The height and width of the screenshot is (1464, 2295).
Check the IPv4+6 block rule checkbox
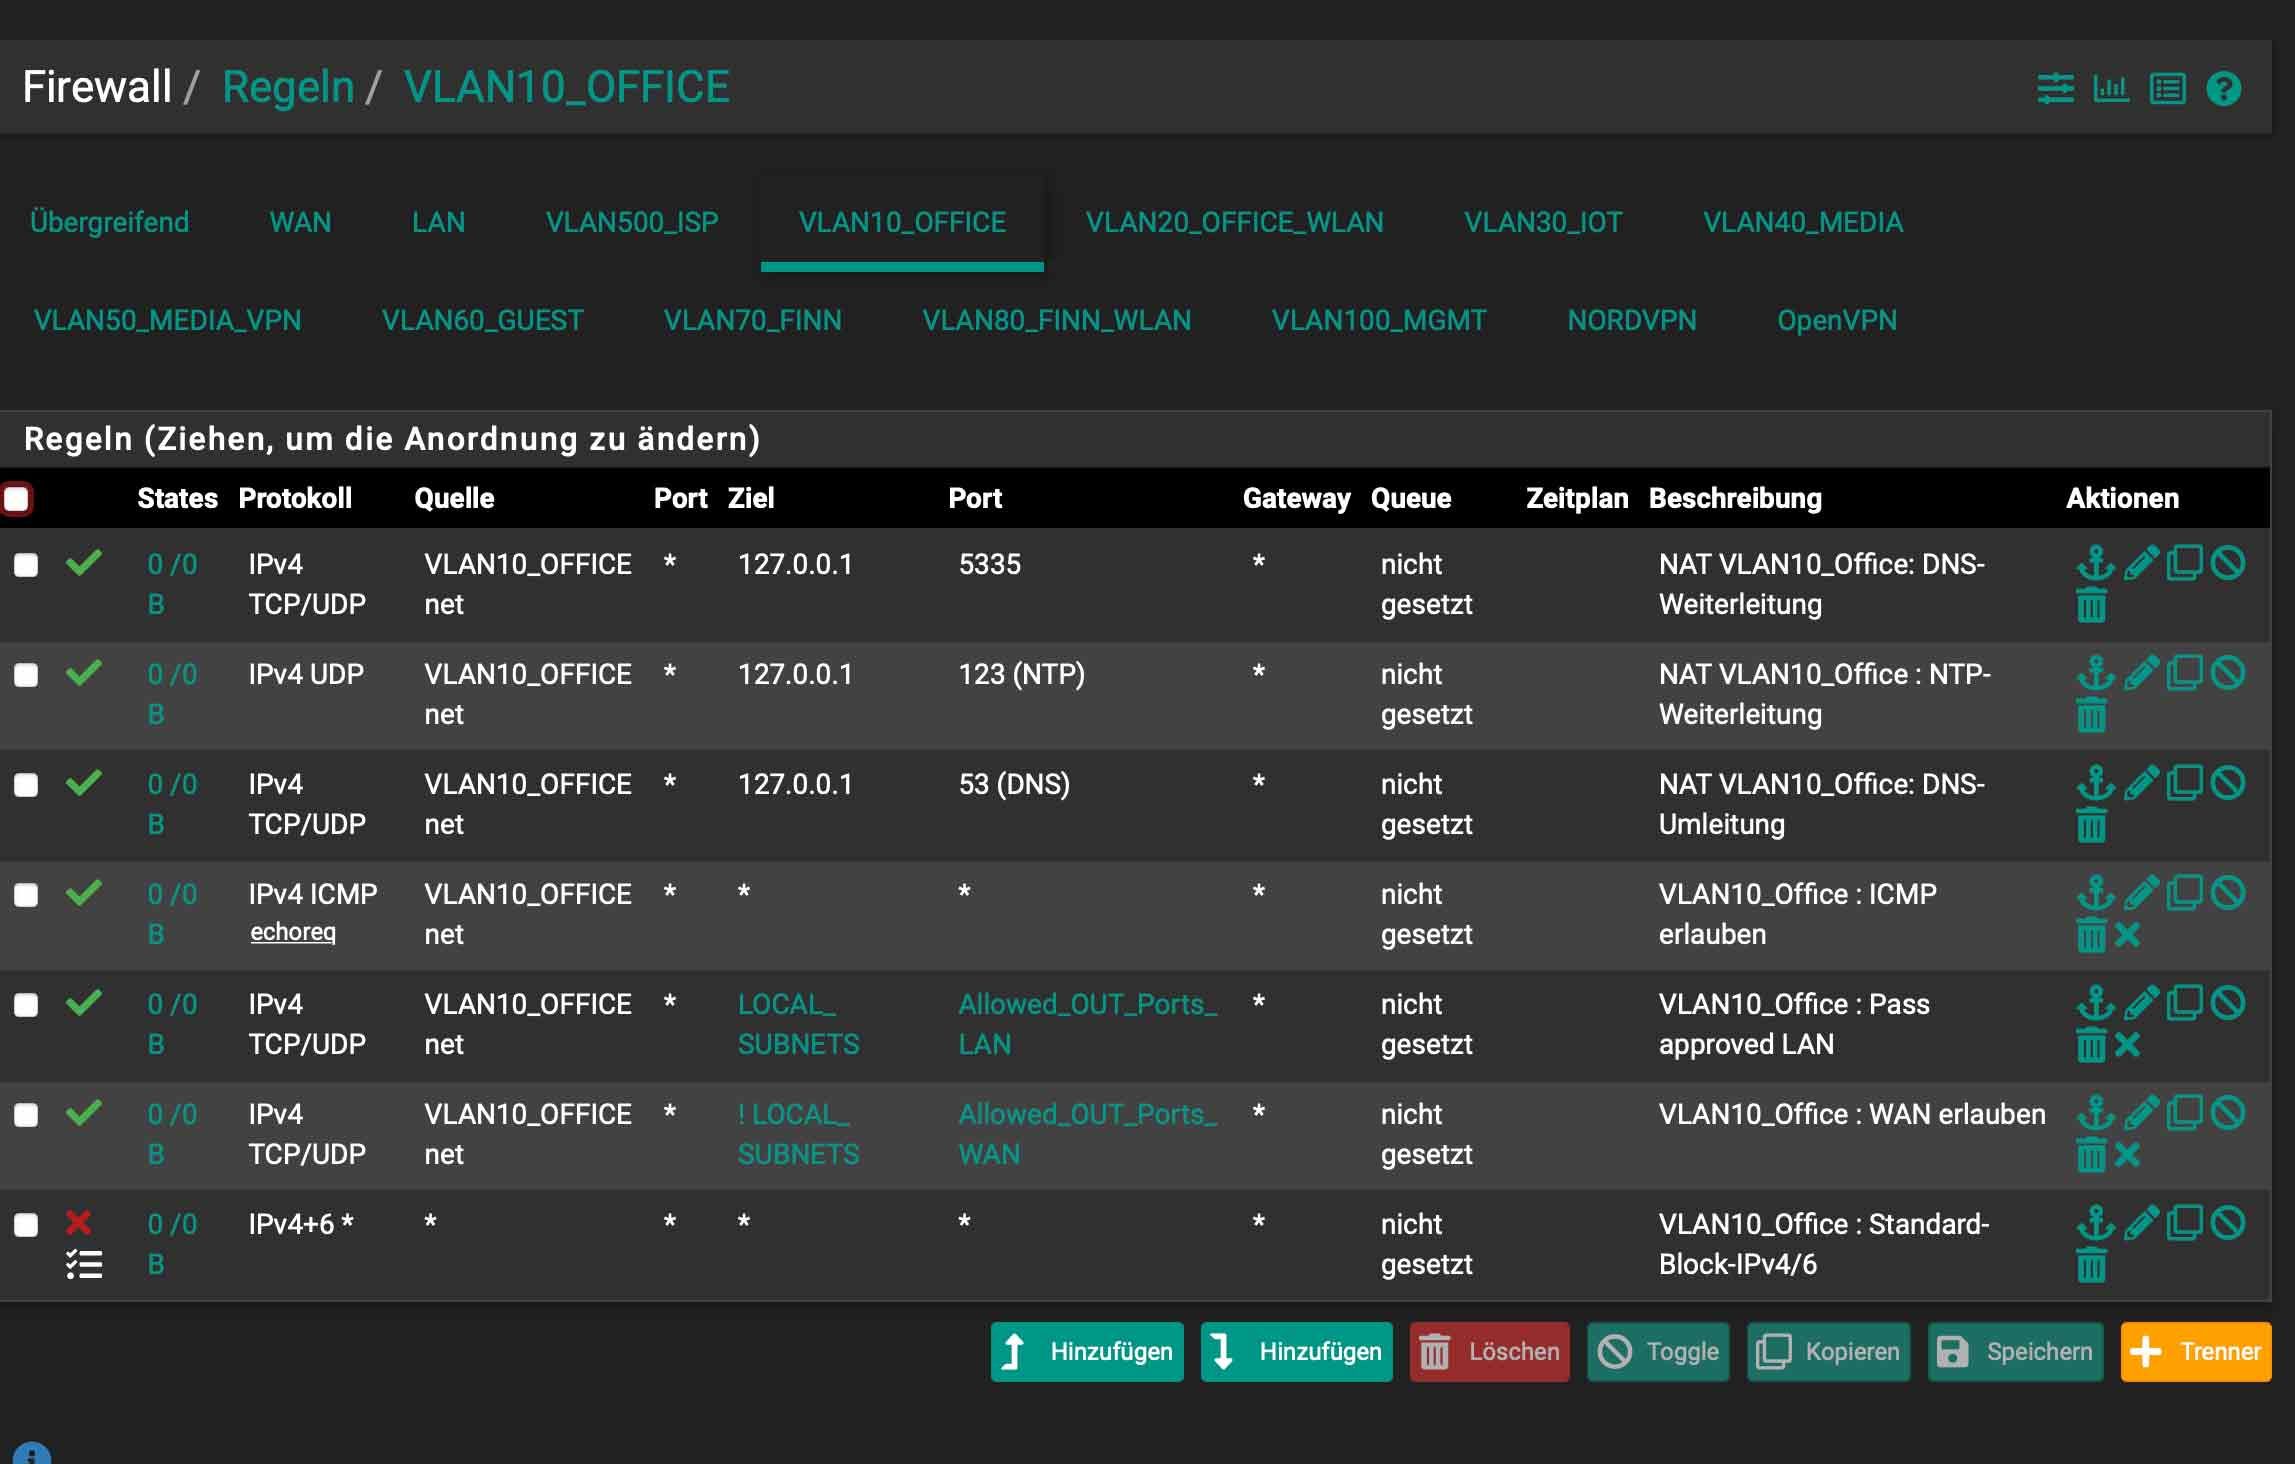26,1225
